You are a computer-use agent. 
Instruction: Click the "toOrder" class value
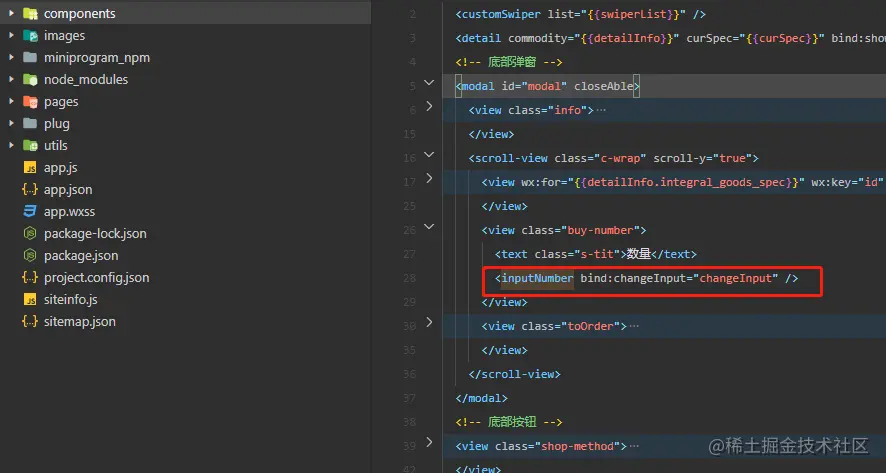[x=590, y=326]
